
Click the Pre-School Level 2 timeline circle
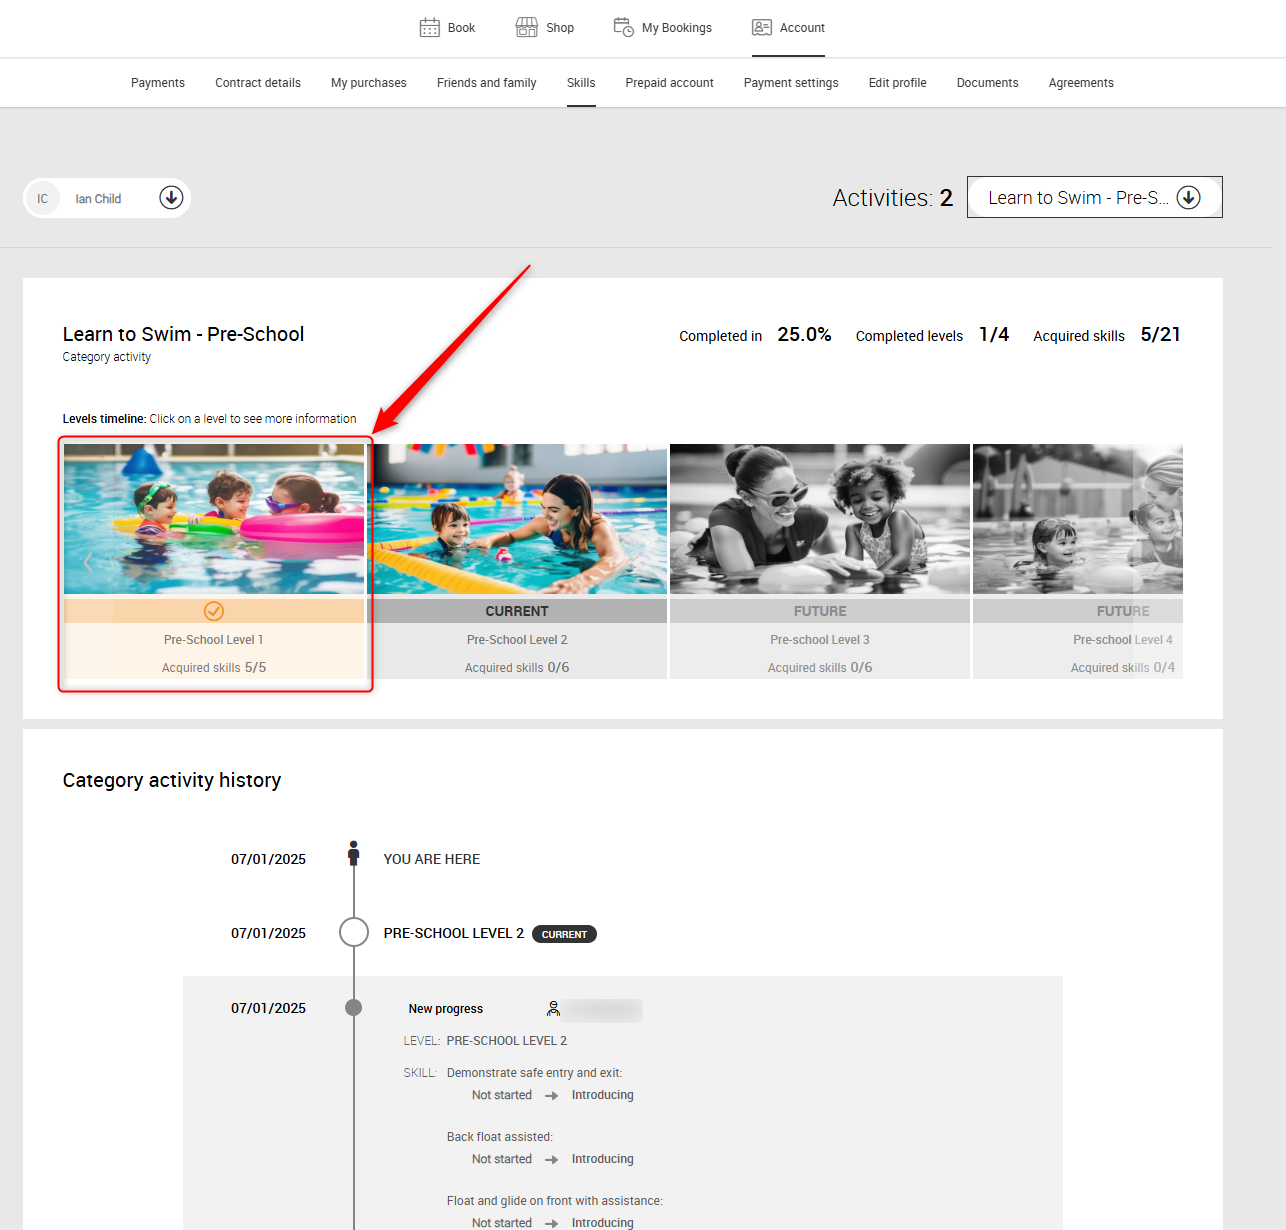pyautogui.click(x=354, y=932)
